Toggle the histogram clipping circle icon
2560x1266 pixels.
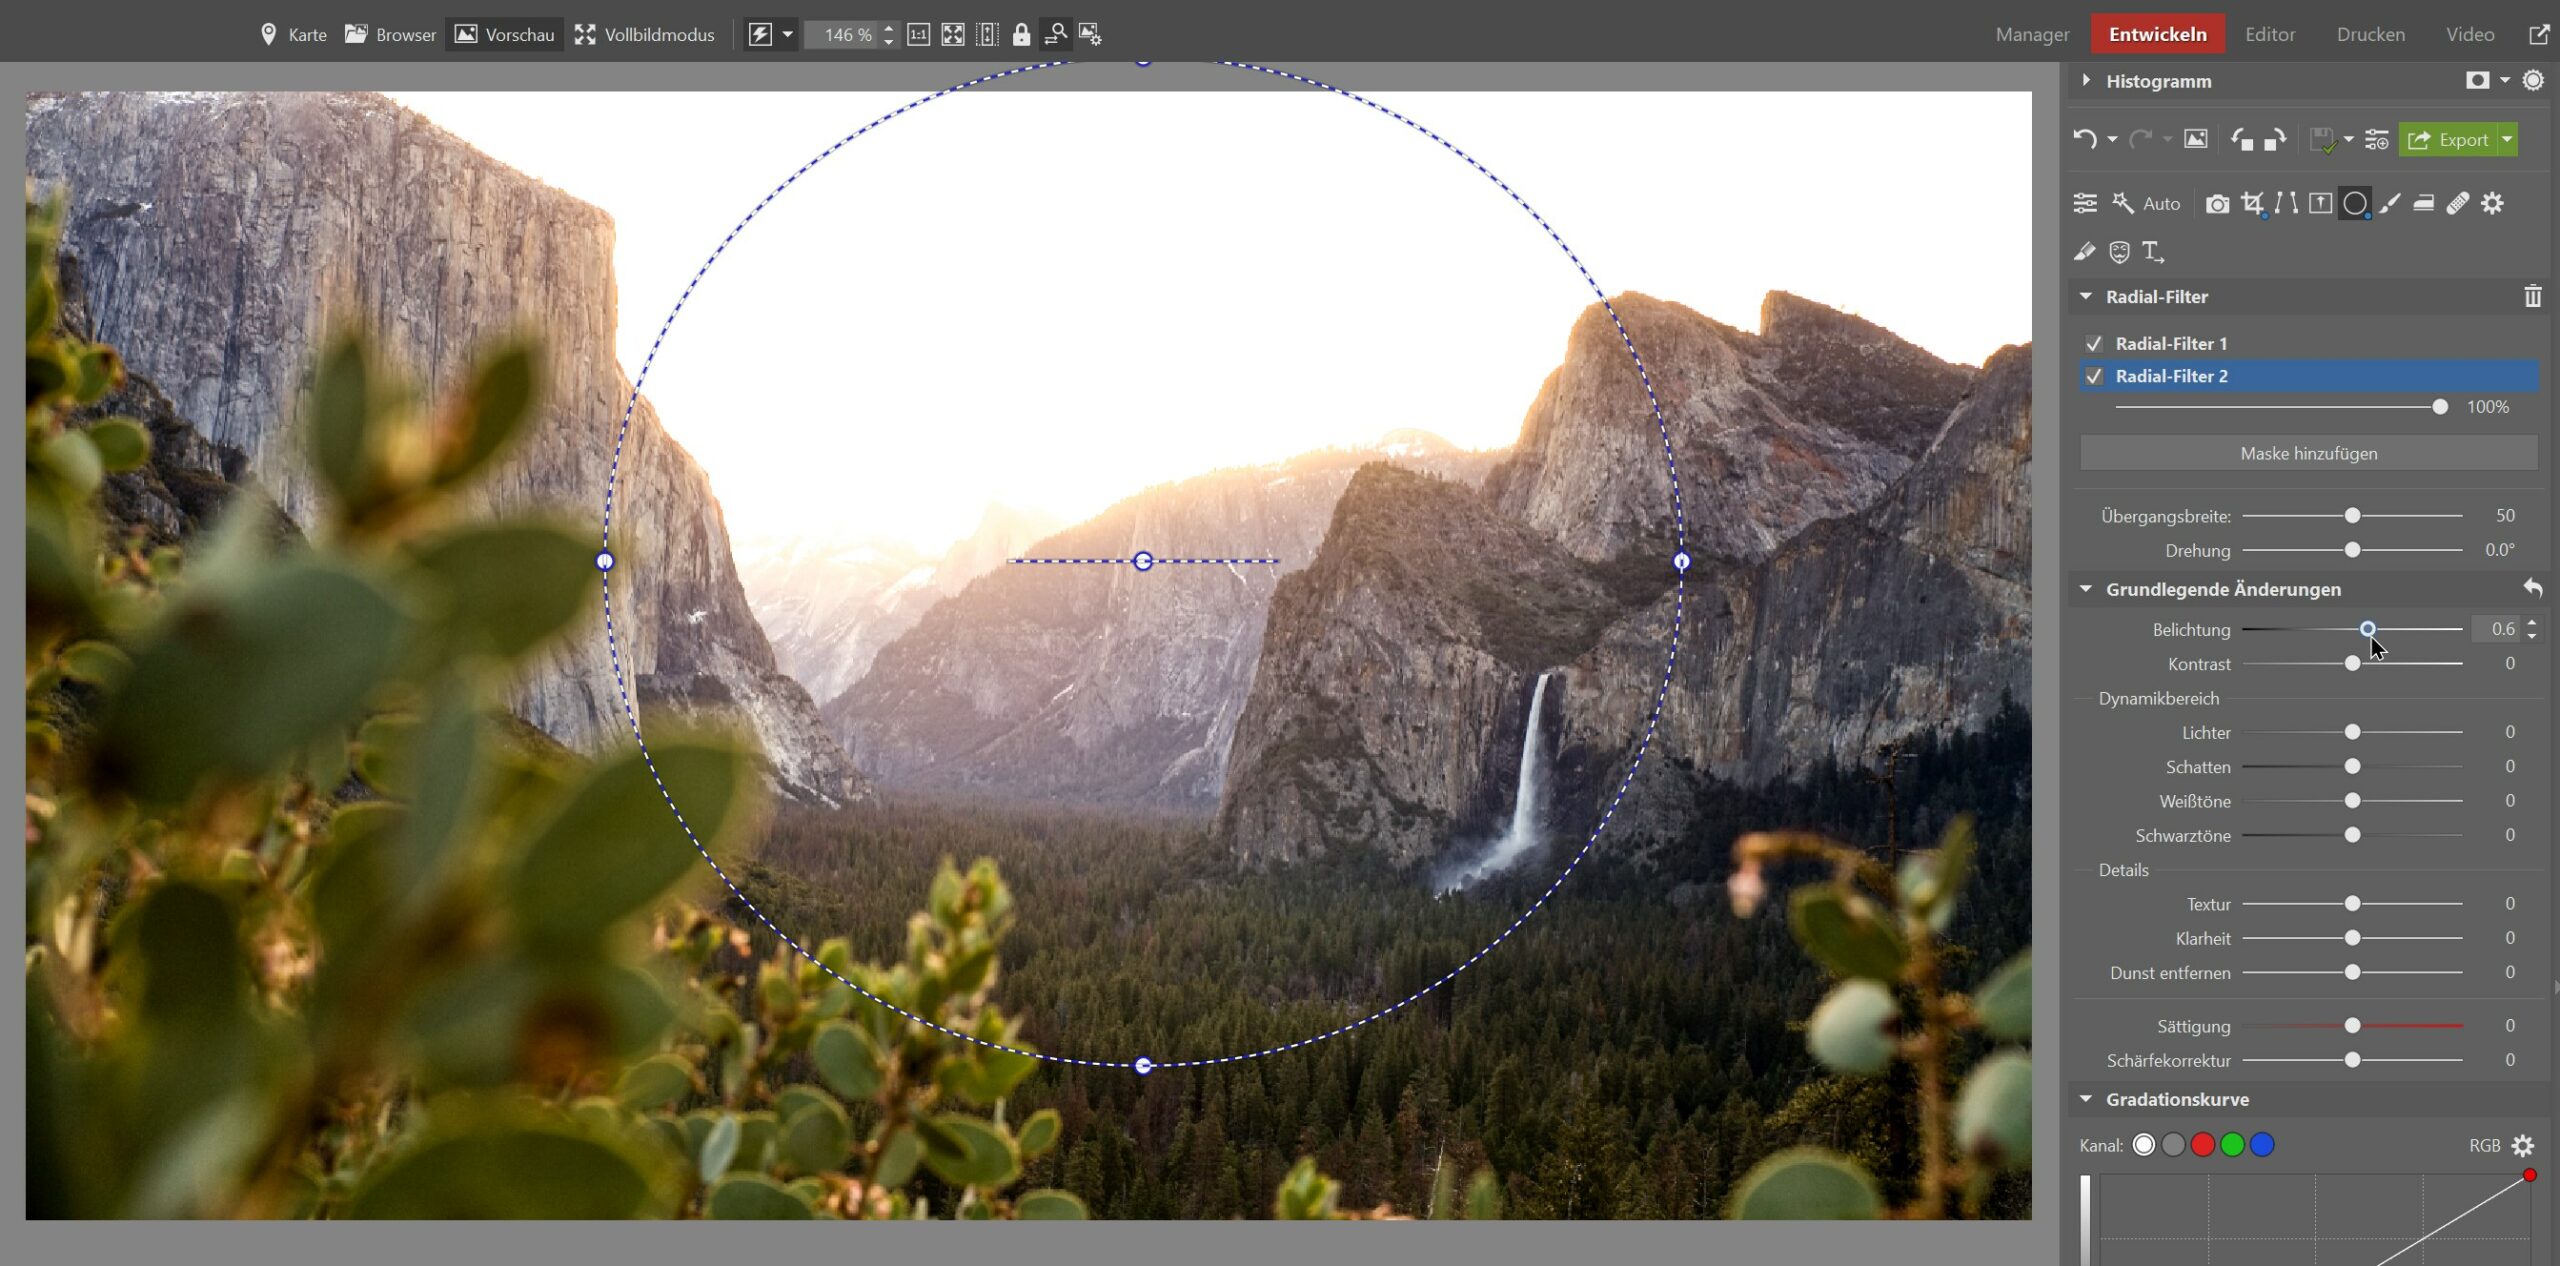pyautogui.click(x=2533, y=81)
